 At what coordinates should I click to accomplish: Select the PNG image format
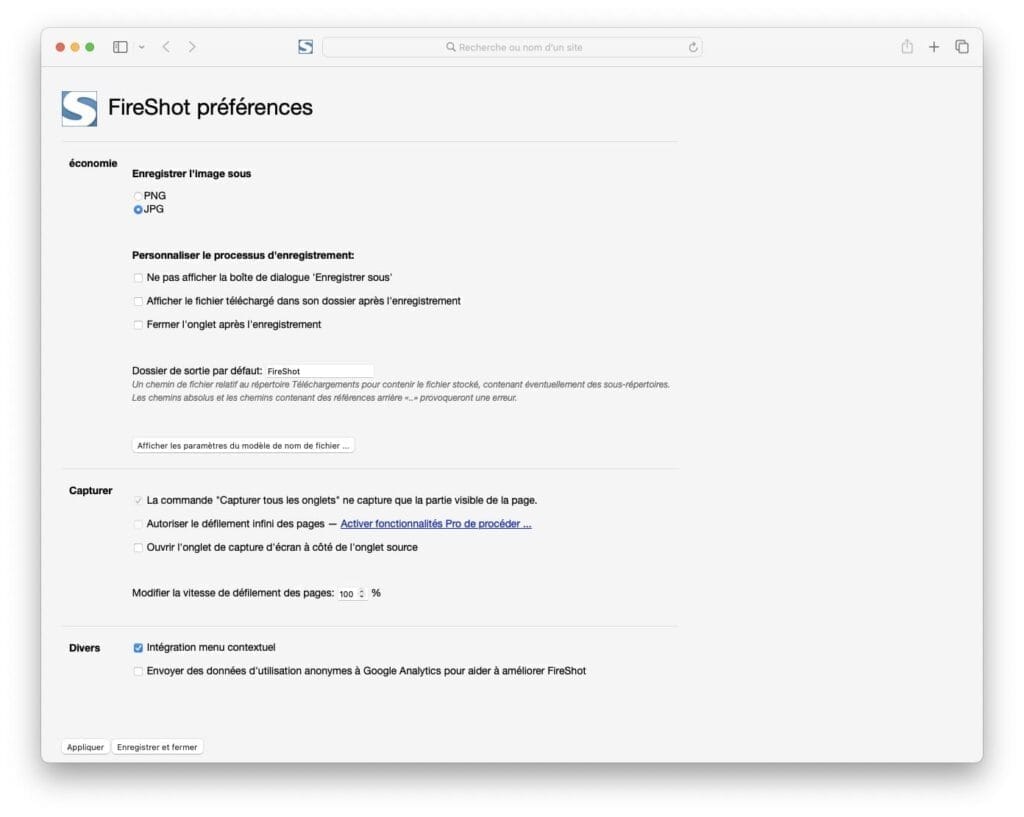(137, 195)
